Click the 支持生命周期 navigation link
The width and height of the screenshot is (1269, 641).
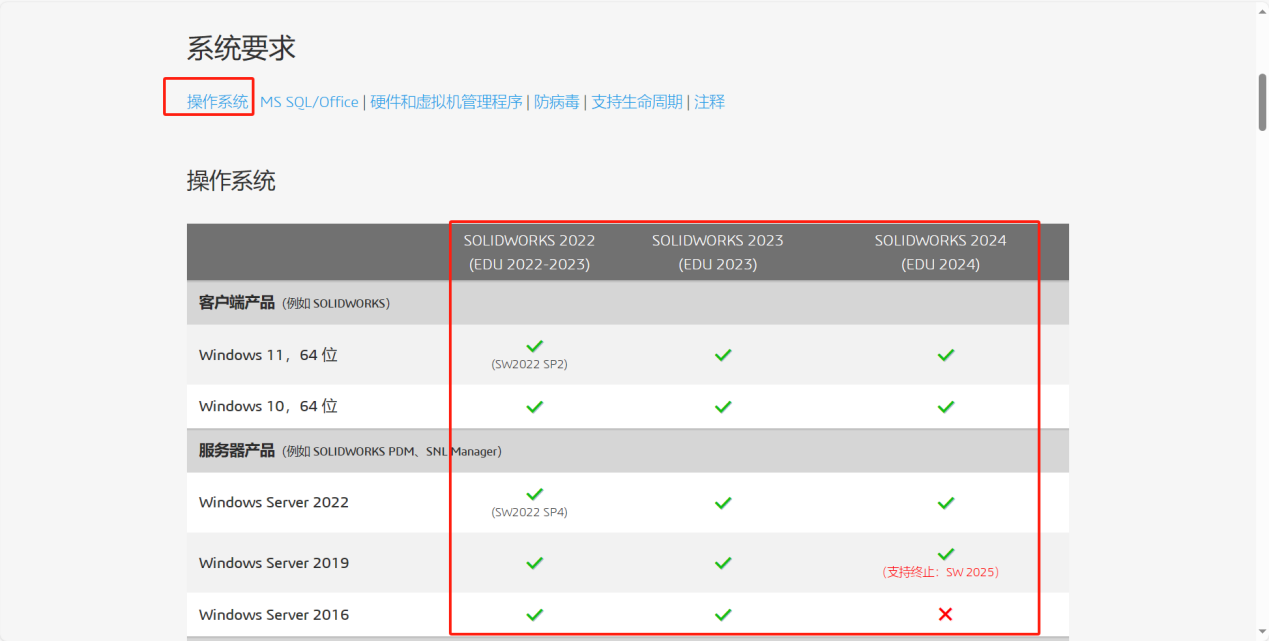pyautogui.click(x=638, y=101)
